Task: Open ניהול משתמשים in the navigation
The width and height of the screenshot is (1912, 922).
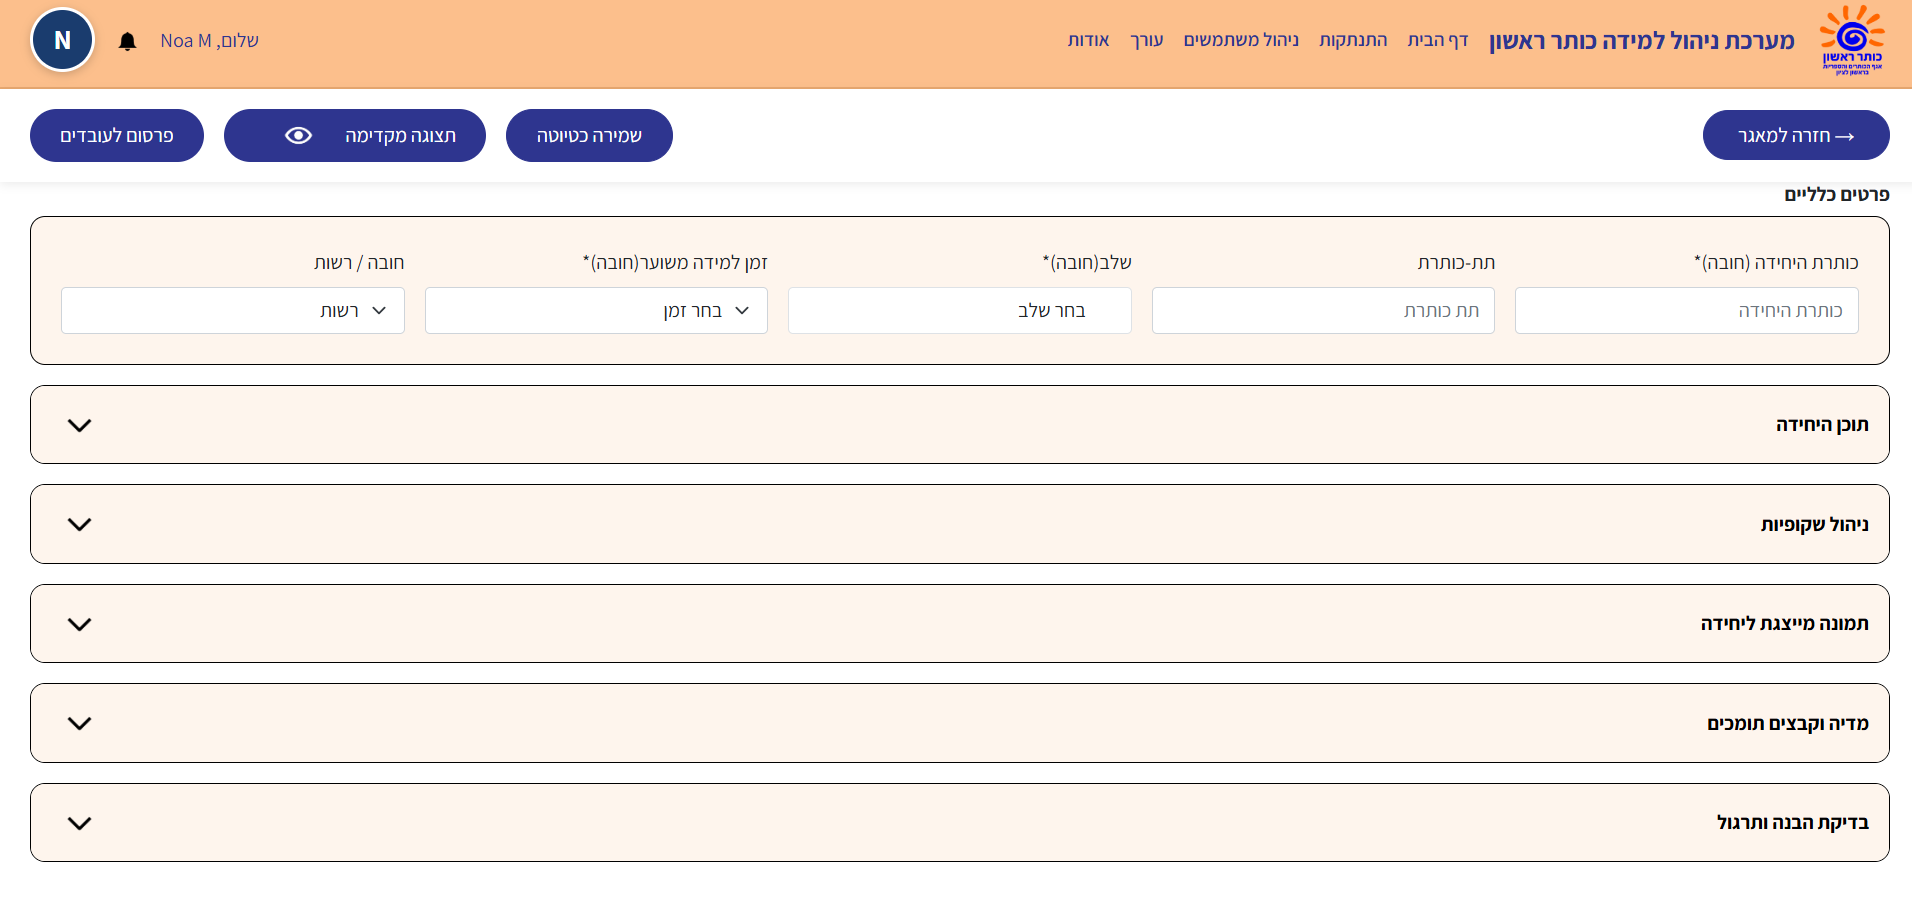Action: [x=1241, y=40]
